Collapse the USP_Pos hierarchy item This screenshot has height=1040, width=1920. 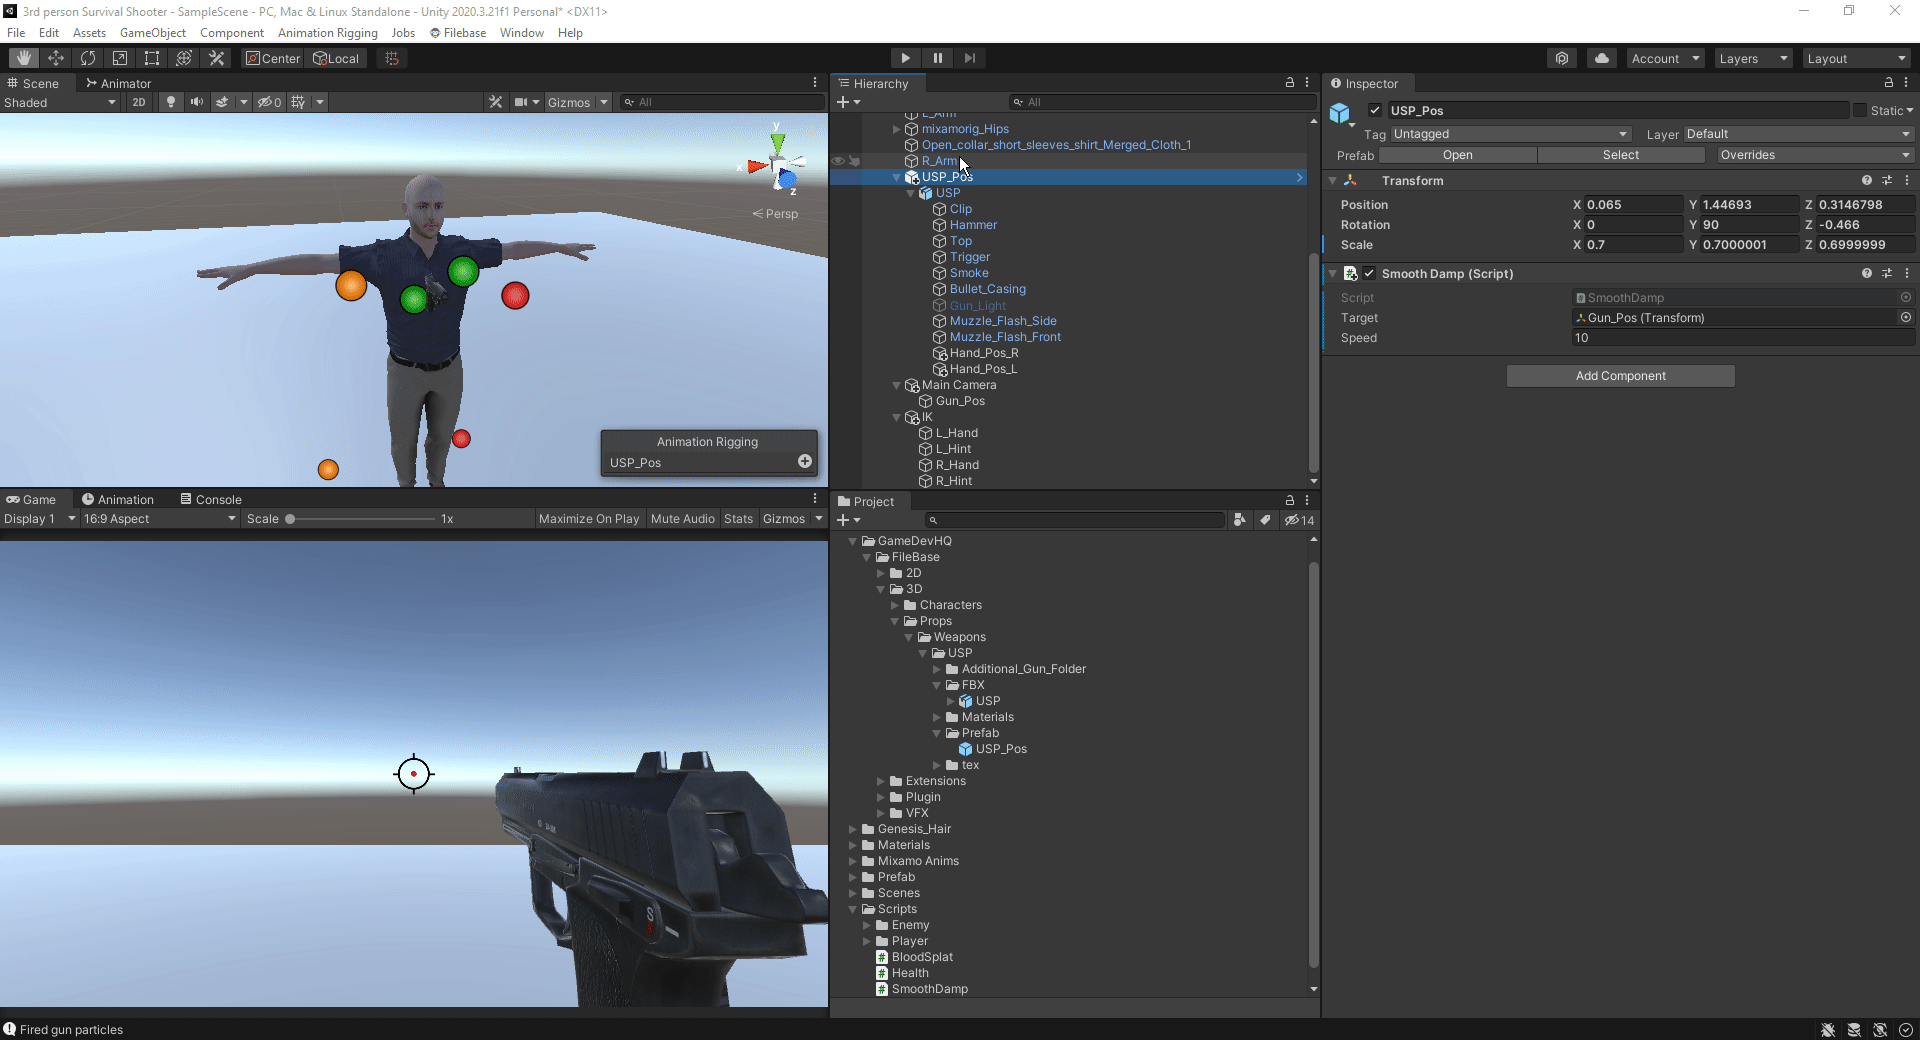(896, 177)
